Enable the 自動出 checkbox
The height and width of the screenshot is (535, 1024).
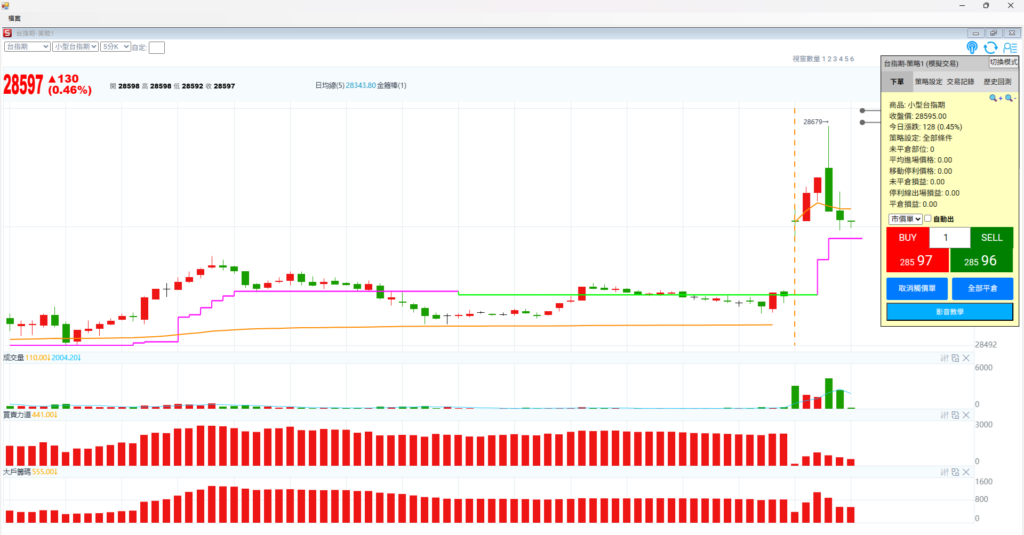coord(929,219)
